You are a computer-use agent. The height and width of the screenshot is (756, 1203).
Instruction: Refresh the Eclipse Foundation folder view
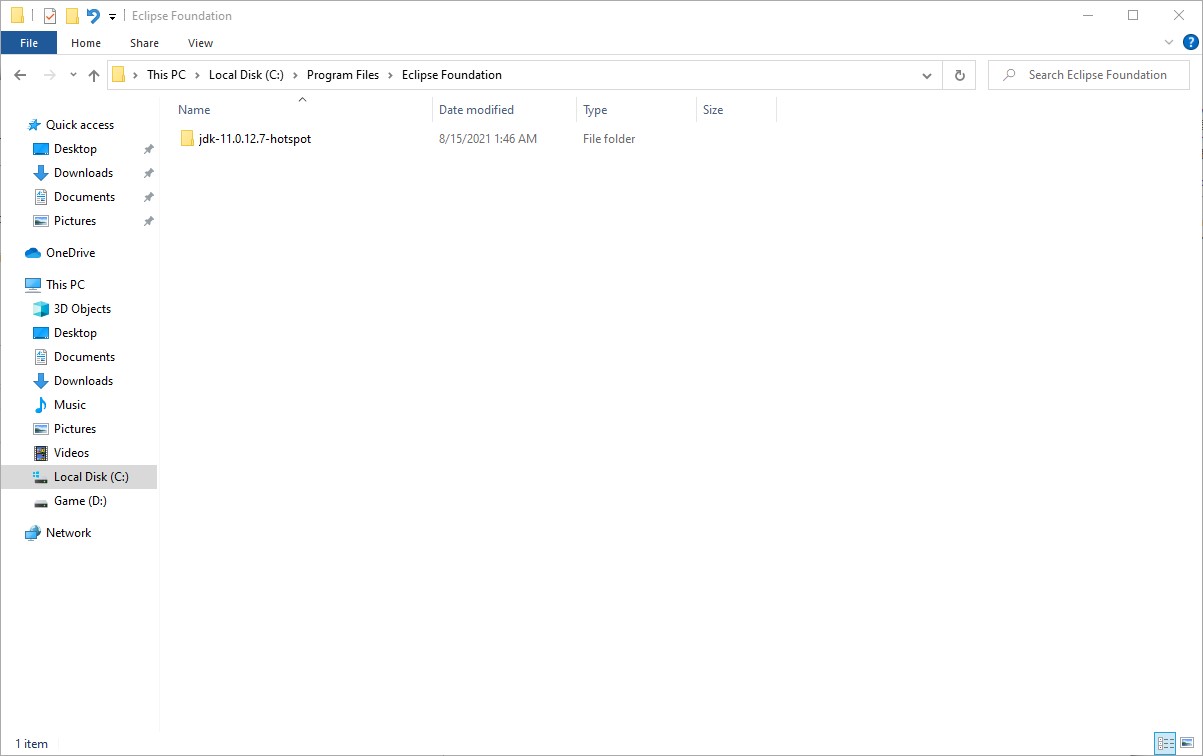pos(960,75)
